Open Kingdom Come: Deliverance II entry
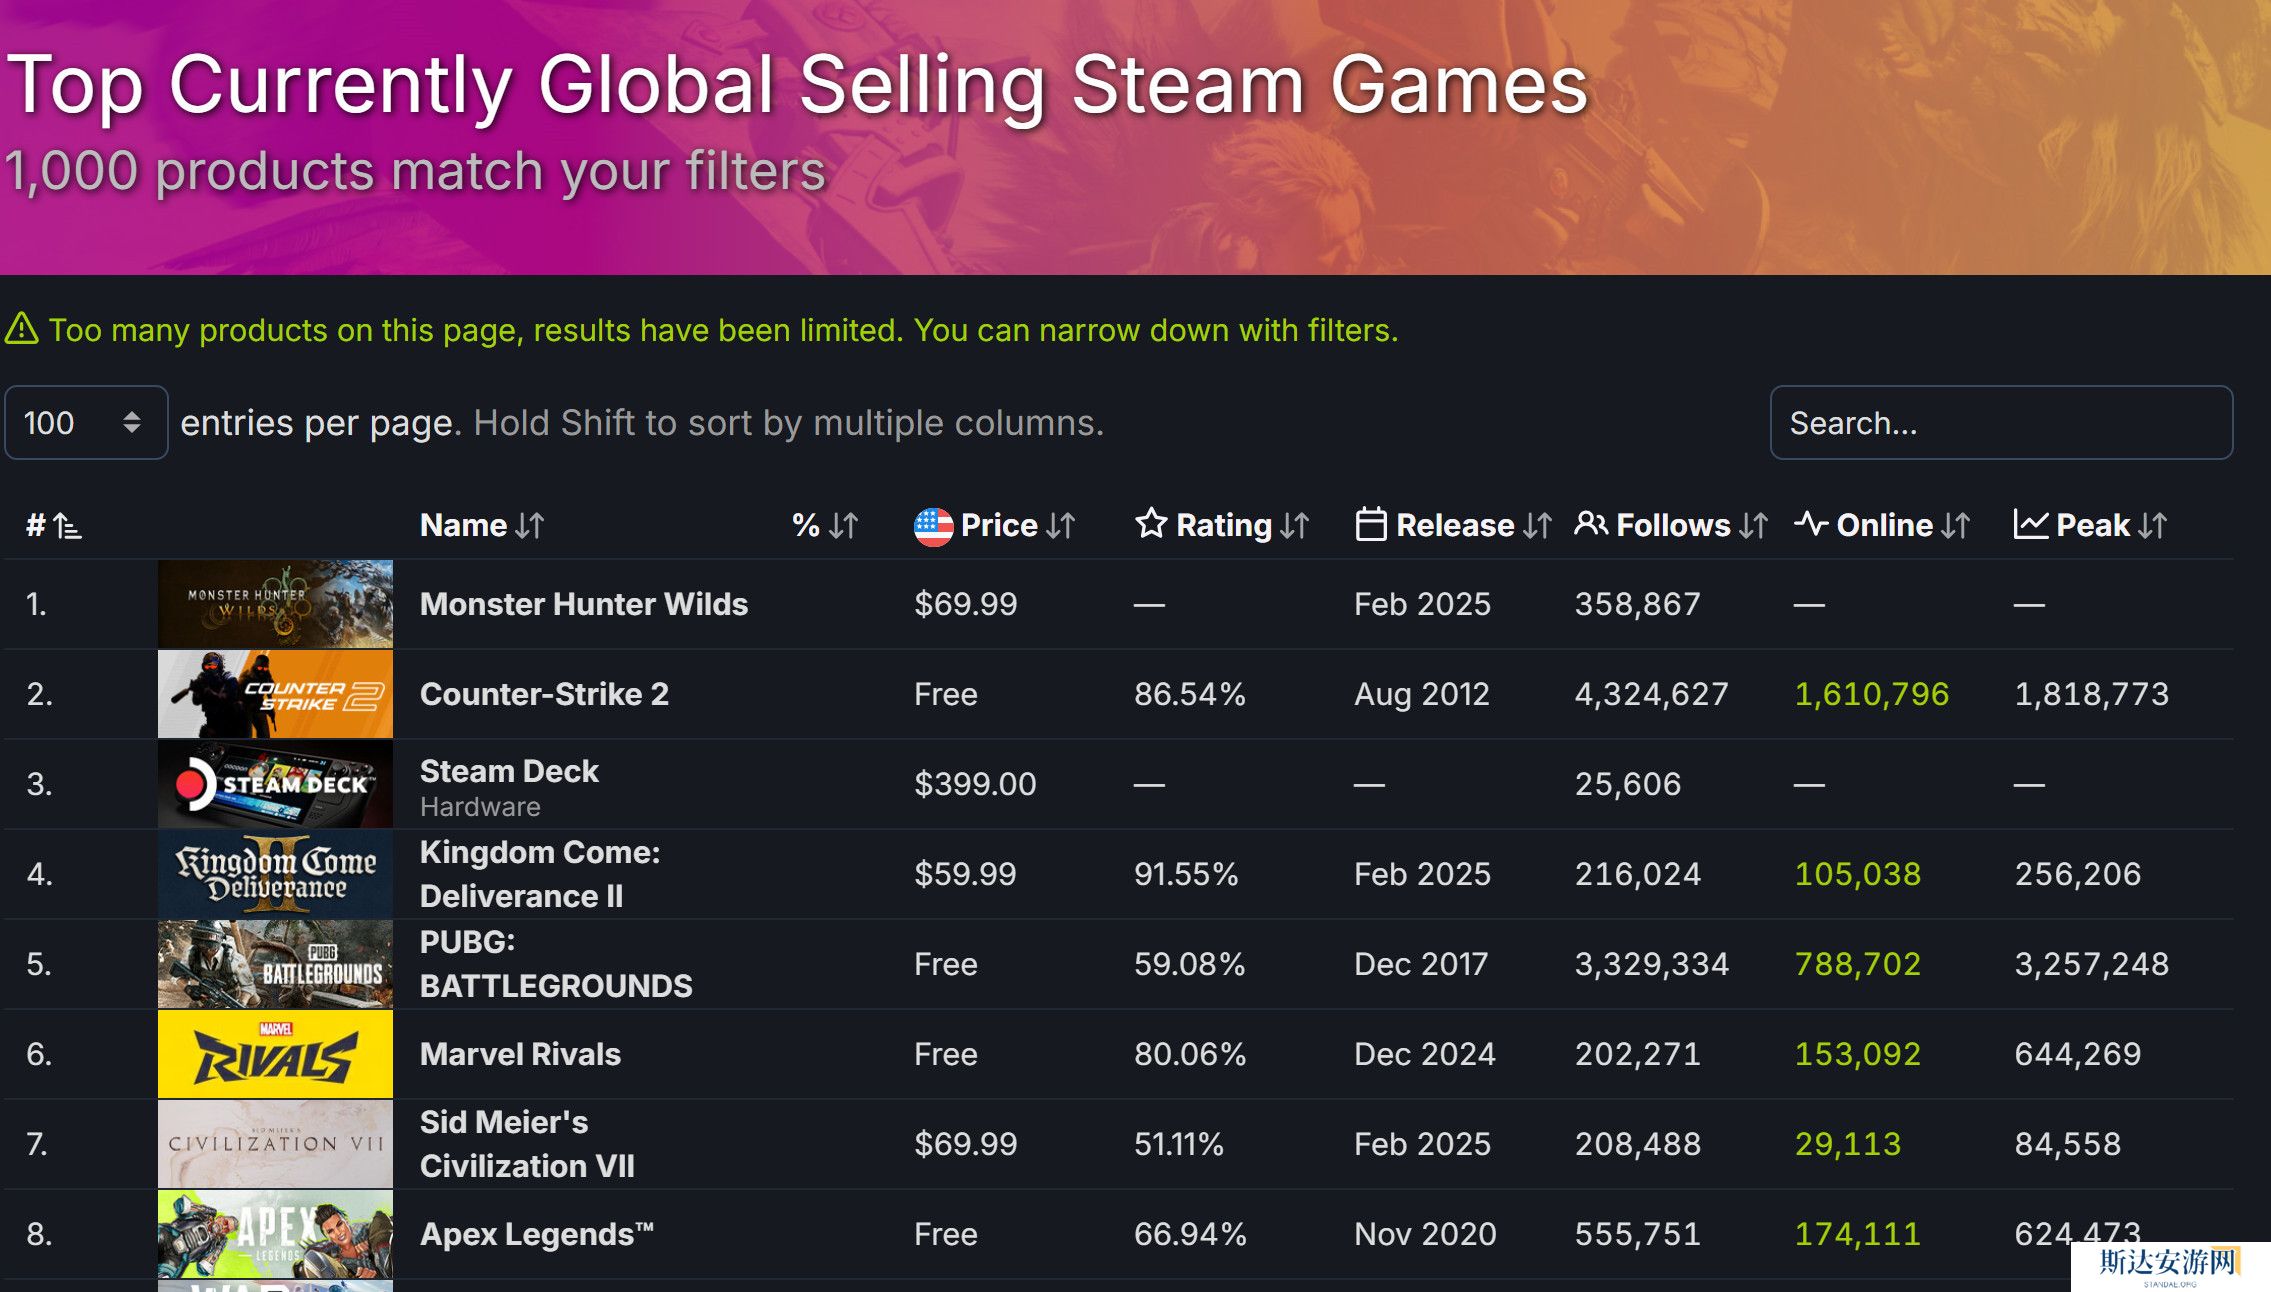Screen dimensions: 2271x1292 pos(540,874)
